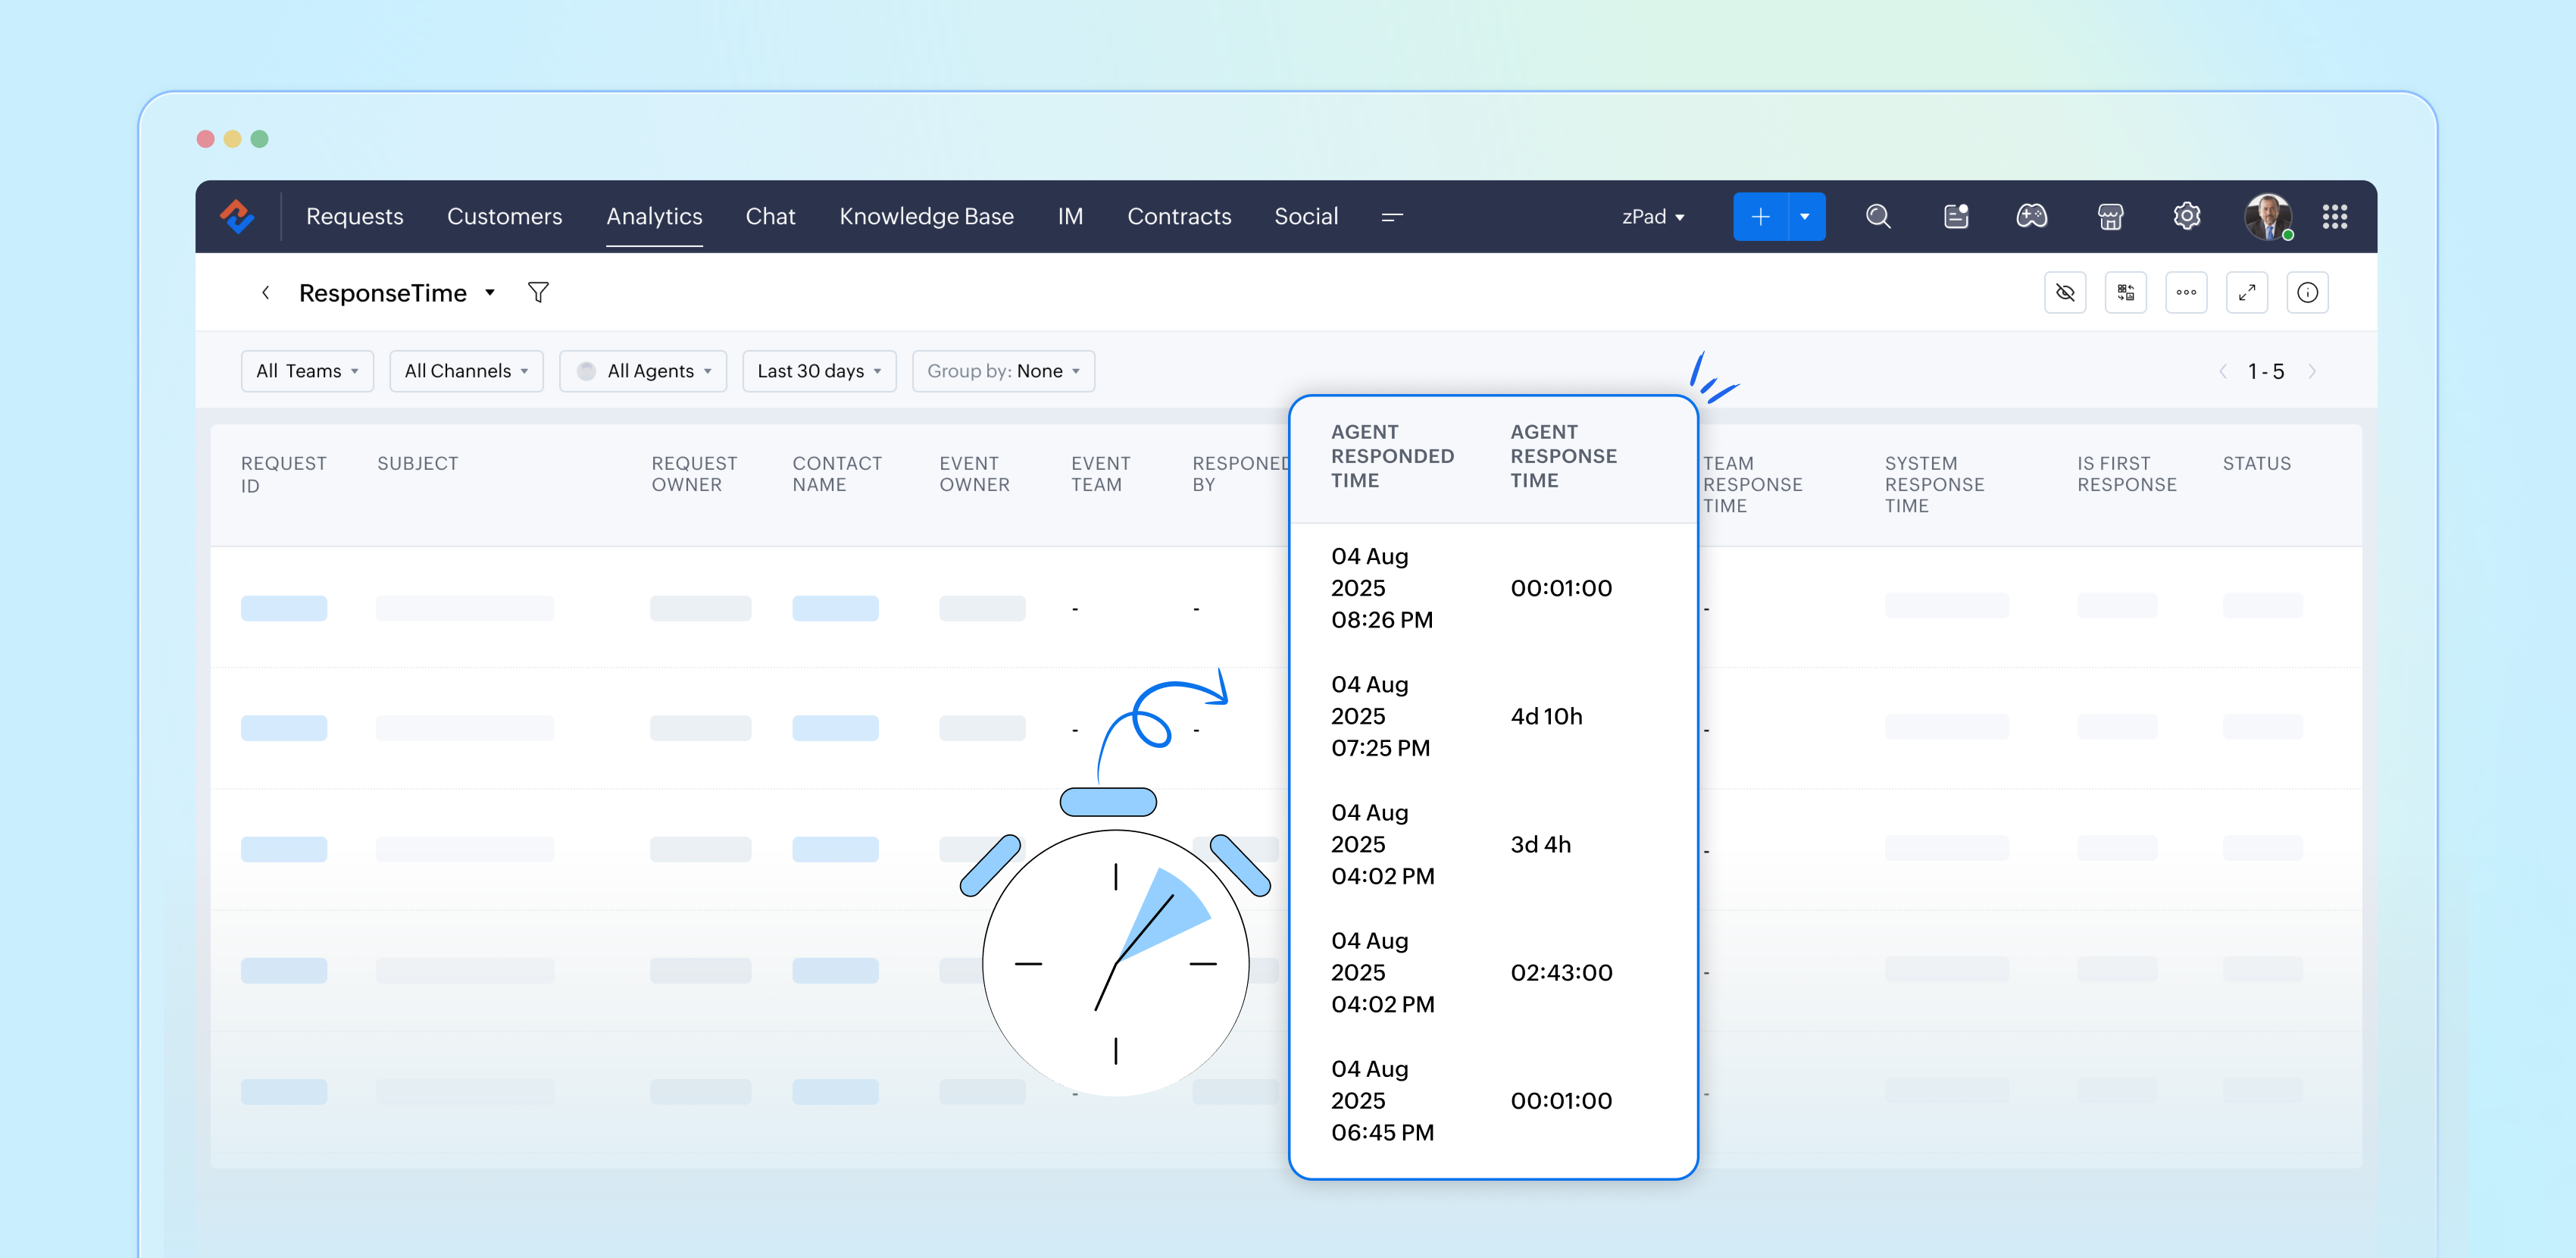Expand the All Teams dropdown
This screenshot has width=2576, height=1258.
[x=307, y=371]
